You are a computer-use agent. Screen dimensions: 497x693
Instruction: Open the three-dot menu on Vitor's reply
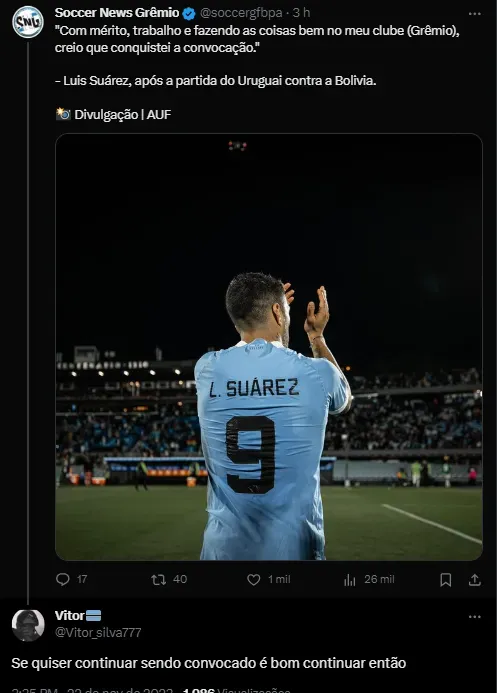coord(474,617)
